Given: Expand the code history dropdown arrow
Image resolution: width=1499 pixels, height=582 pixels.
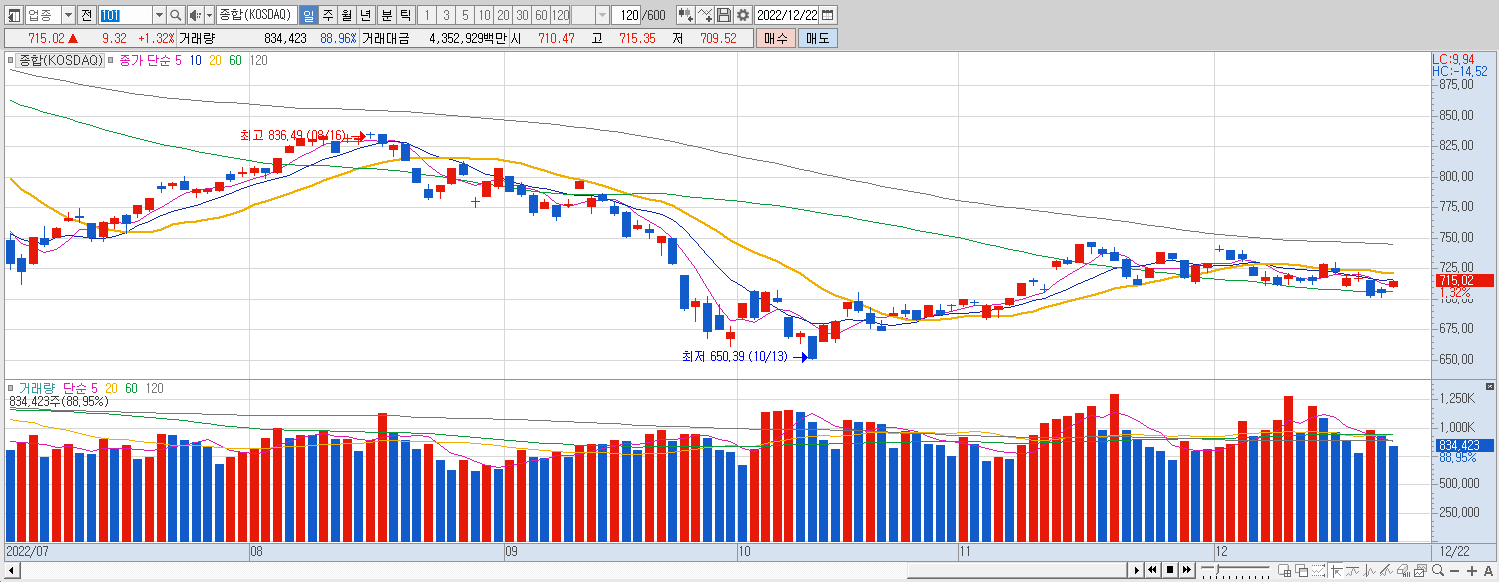Looking at the screenshot, I should 160,15.
